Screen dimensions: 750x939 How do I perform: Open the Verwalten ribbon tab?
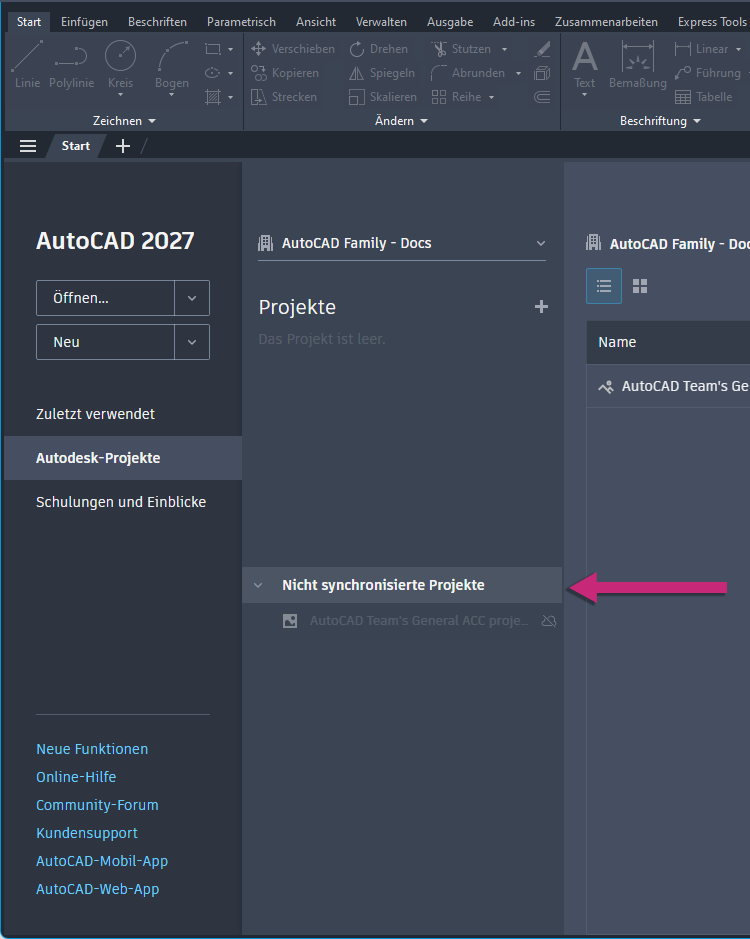(x=381, y=22)
